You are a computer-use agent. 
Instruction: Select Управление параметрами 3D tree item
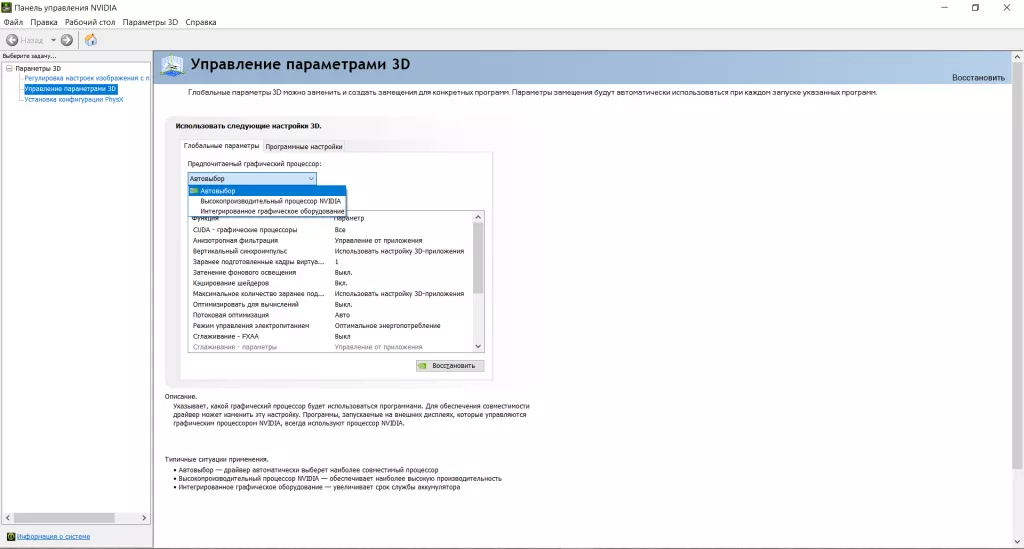point(71,89)
